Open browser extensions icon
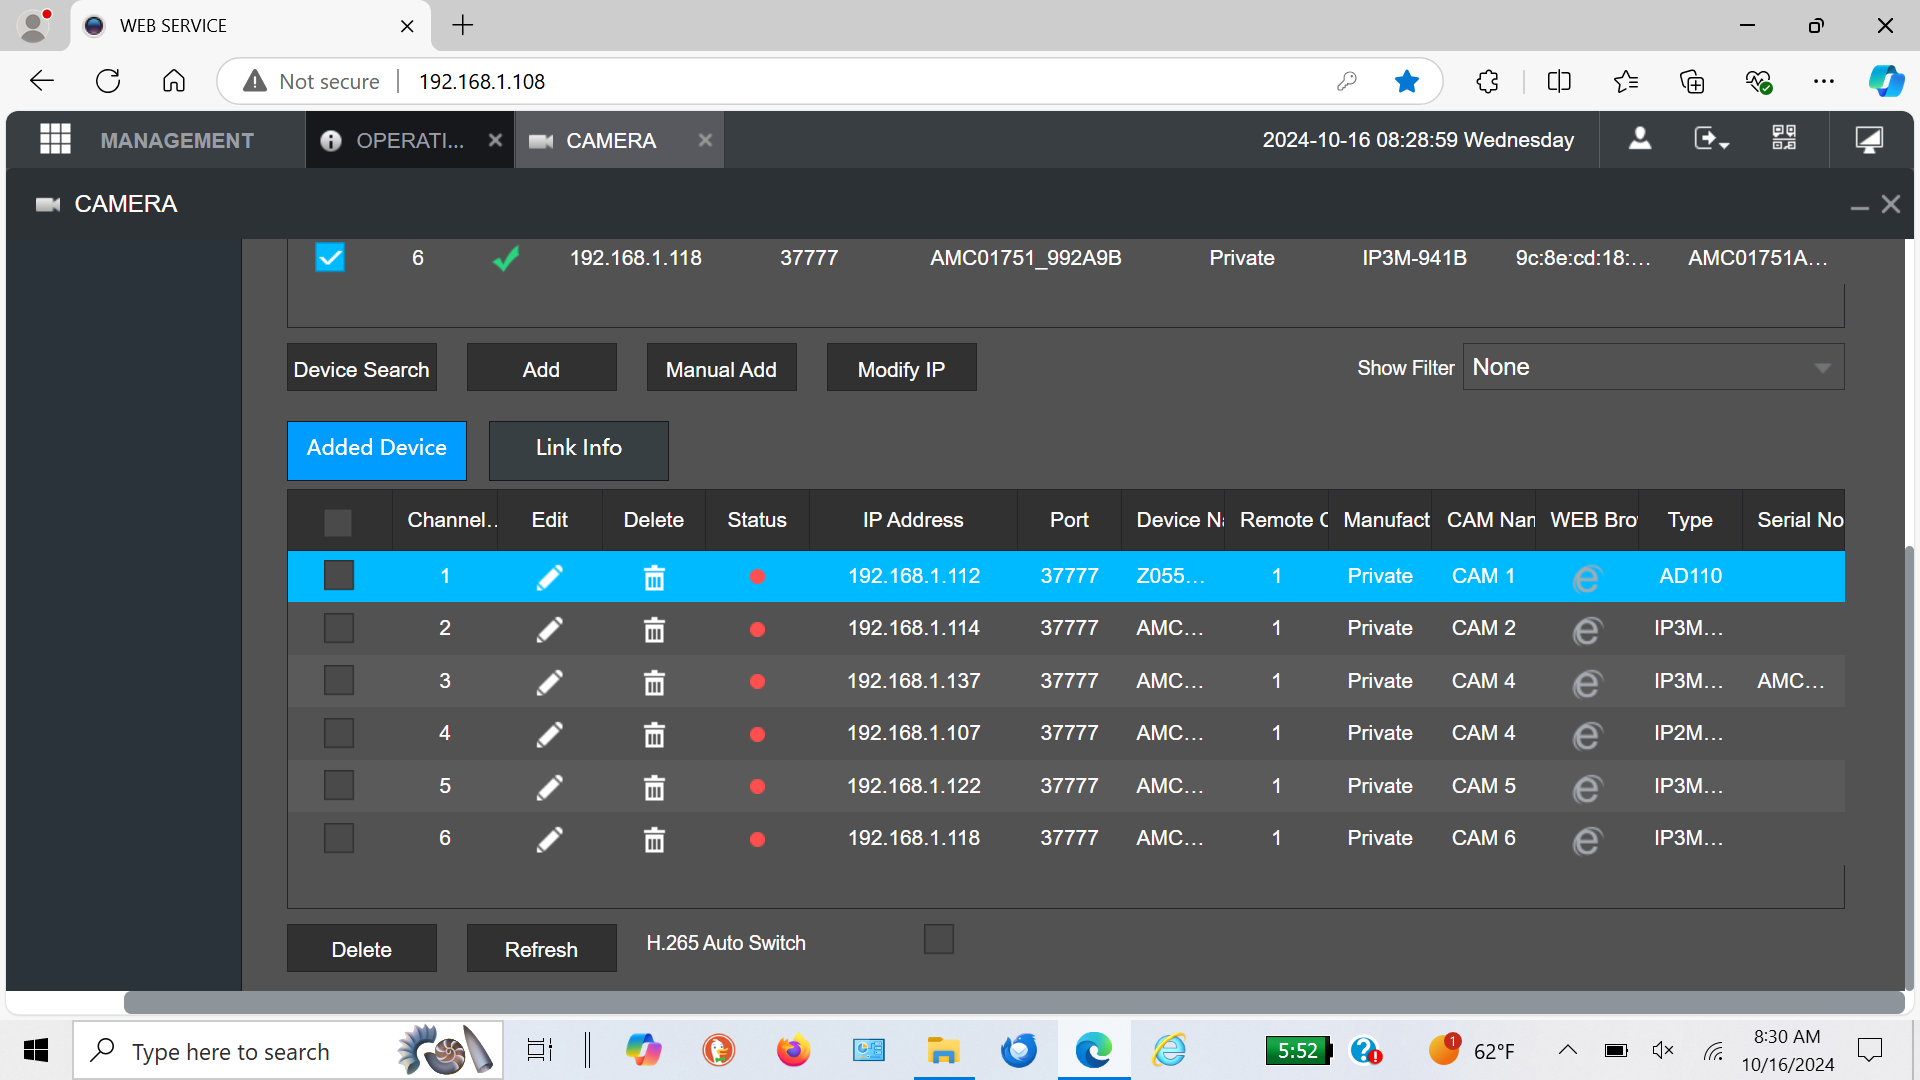The height and width of the screenshot is (1080, 1920). (1487, 81)
